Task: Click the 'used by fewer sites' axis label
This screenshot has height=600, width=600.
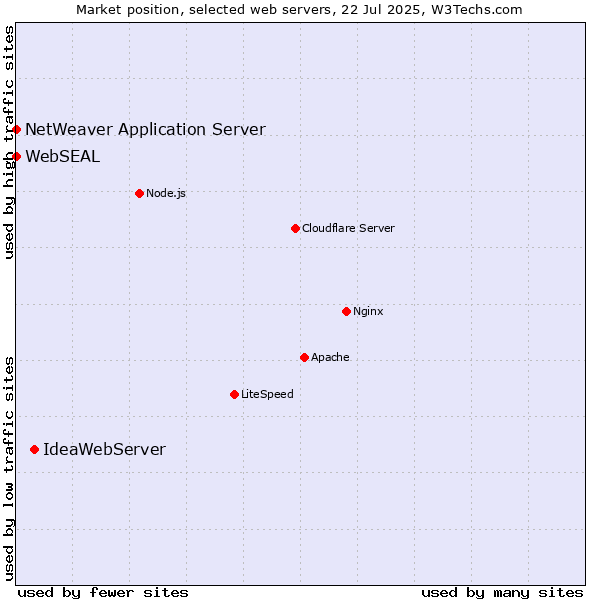Action: click(103, 593)
